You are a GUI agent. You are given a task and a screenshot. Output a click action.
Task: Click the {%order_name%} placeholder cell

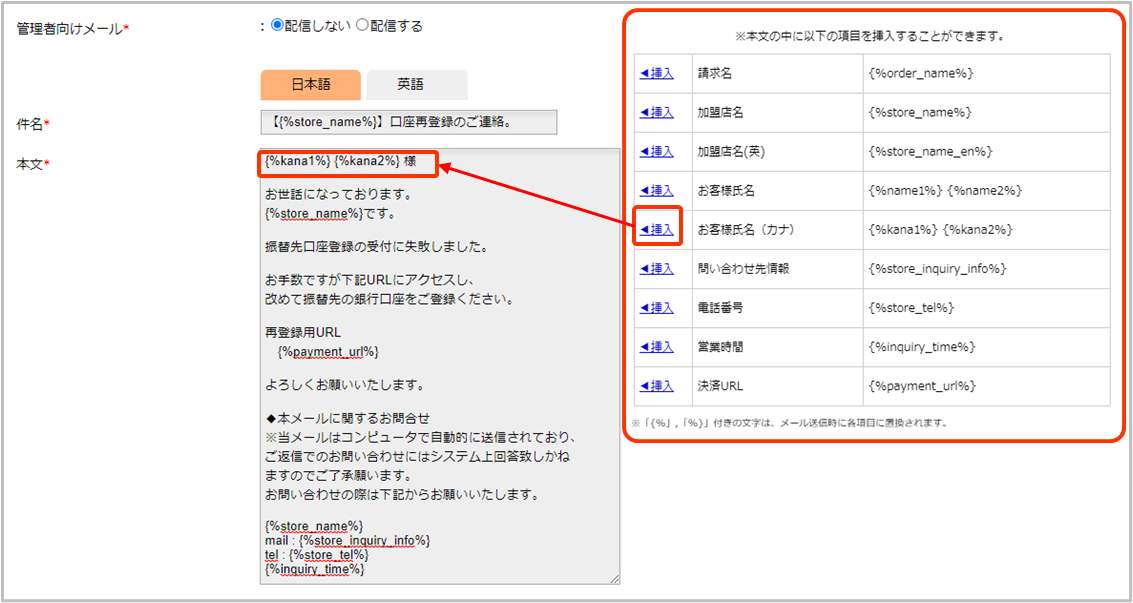(x=921, y=74)
